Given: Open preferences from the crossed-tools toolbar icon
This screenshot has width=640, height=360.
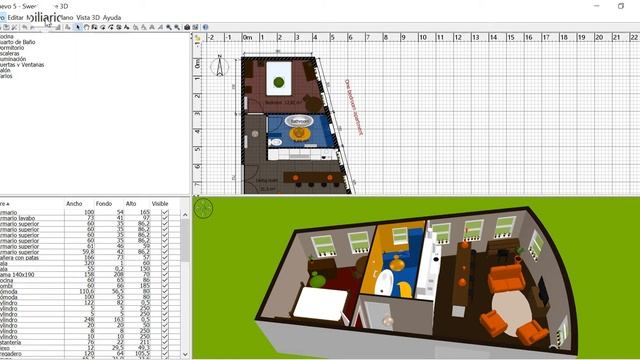Looking at the screenshot, I should [14, 27].
